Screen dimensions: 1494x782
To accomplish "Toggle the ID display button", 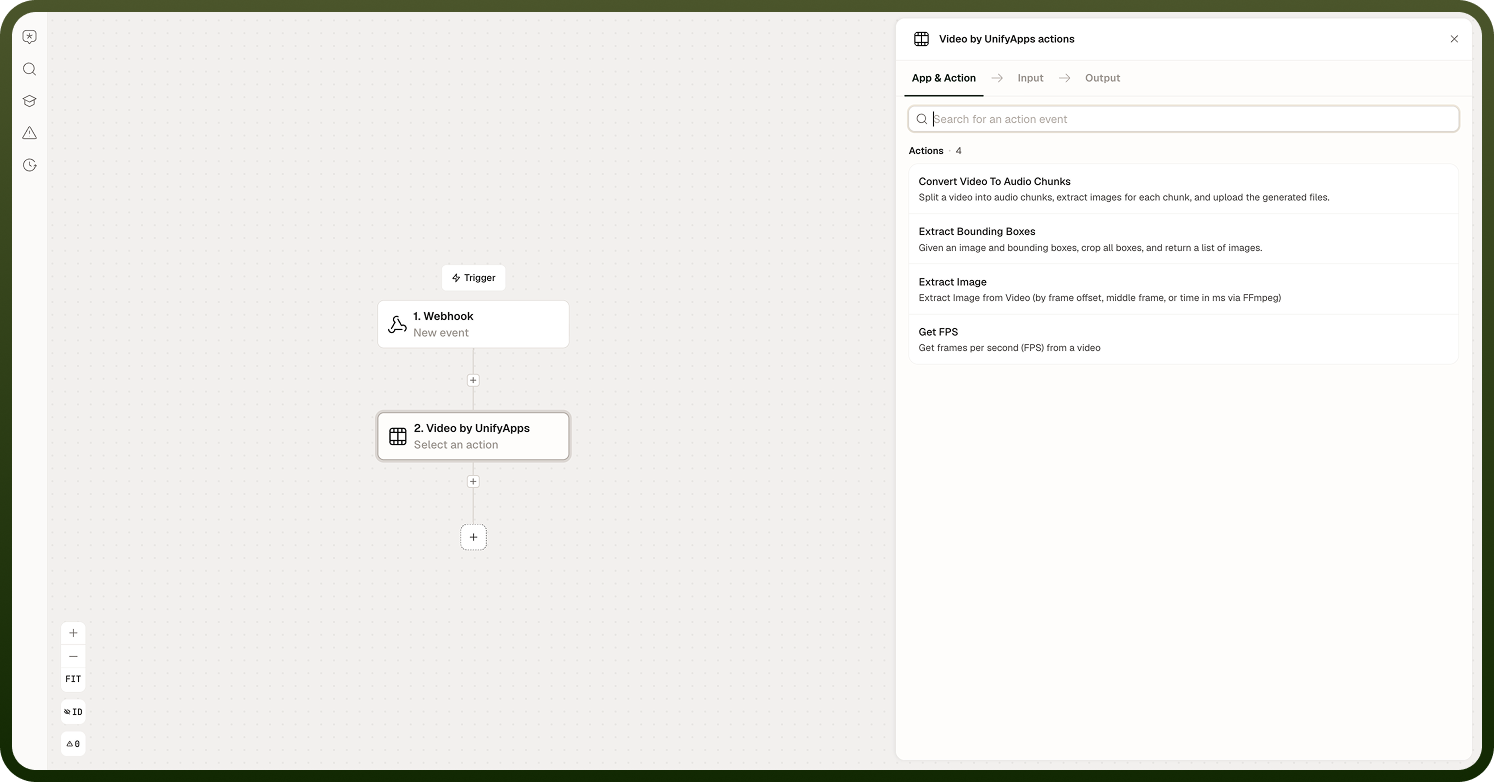I will (73, 712).
